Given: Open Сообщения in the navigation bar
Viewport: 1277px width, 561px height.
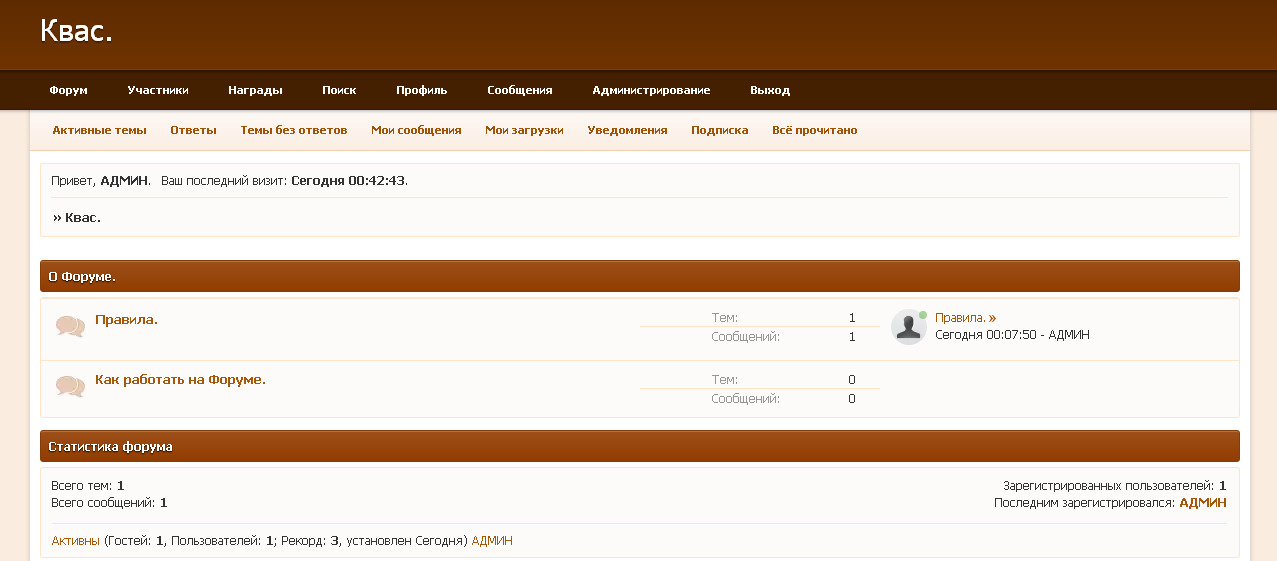Looking at the screenshot, I should pyautogui.click(x=520, y=90).
